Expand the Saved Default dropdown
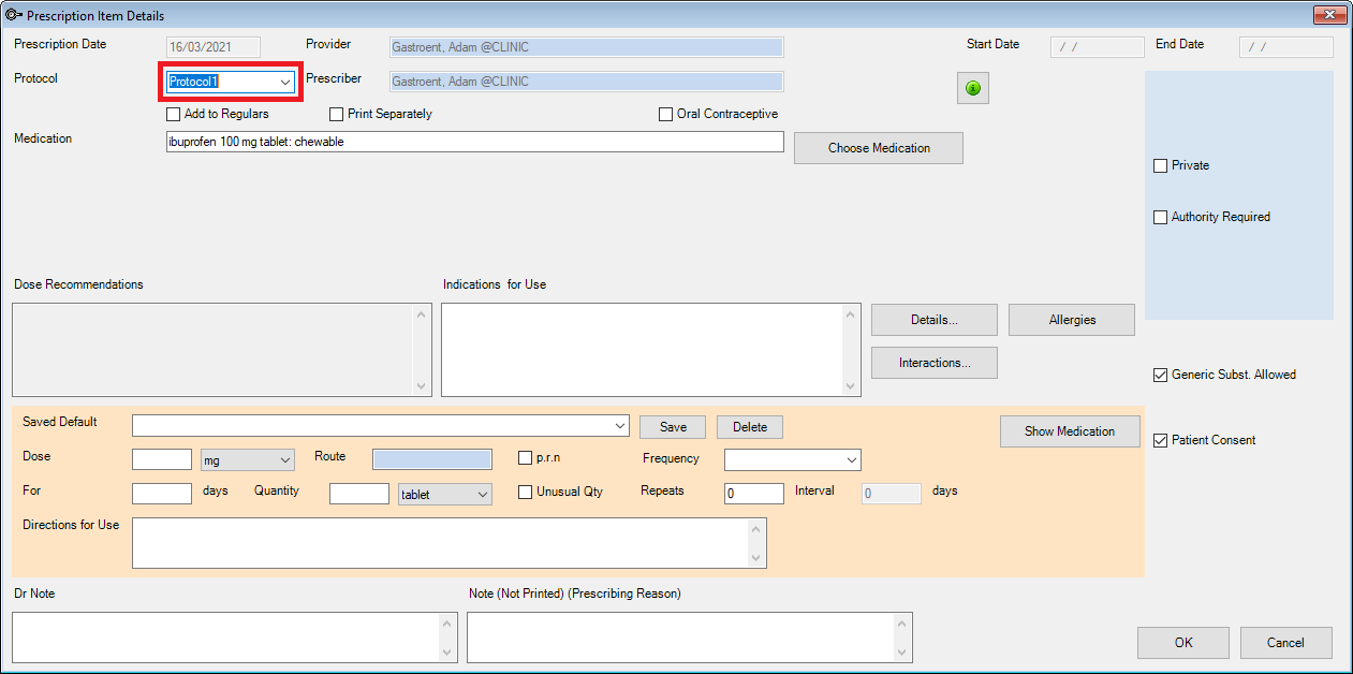 click(619, 426)
